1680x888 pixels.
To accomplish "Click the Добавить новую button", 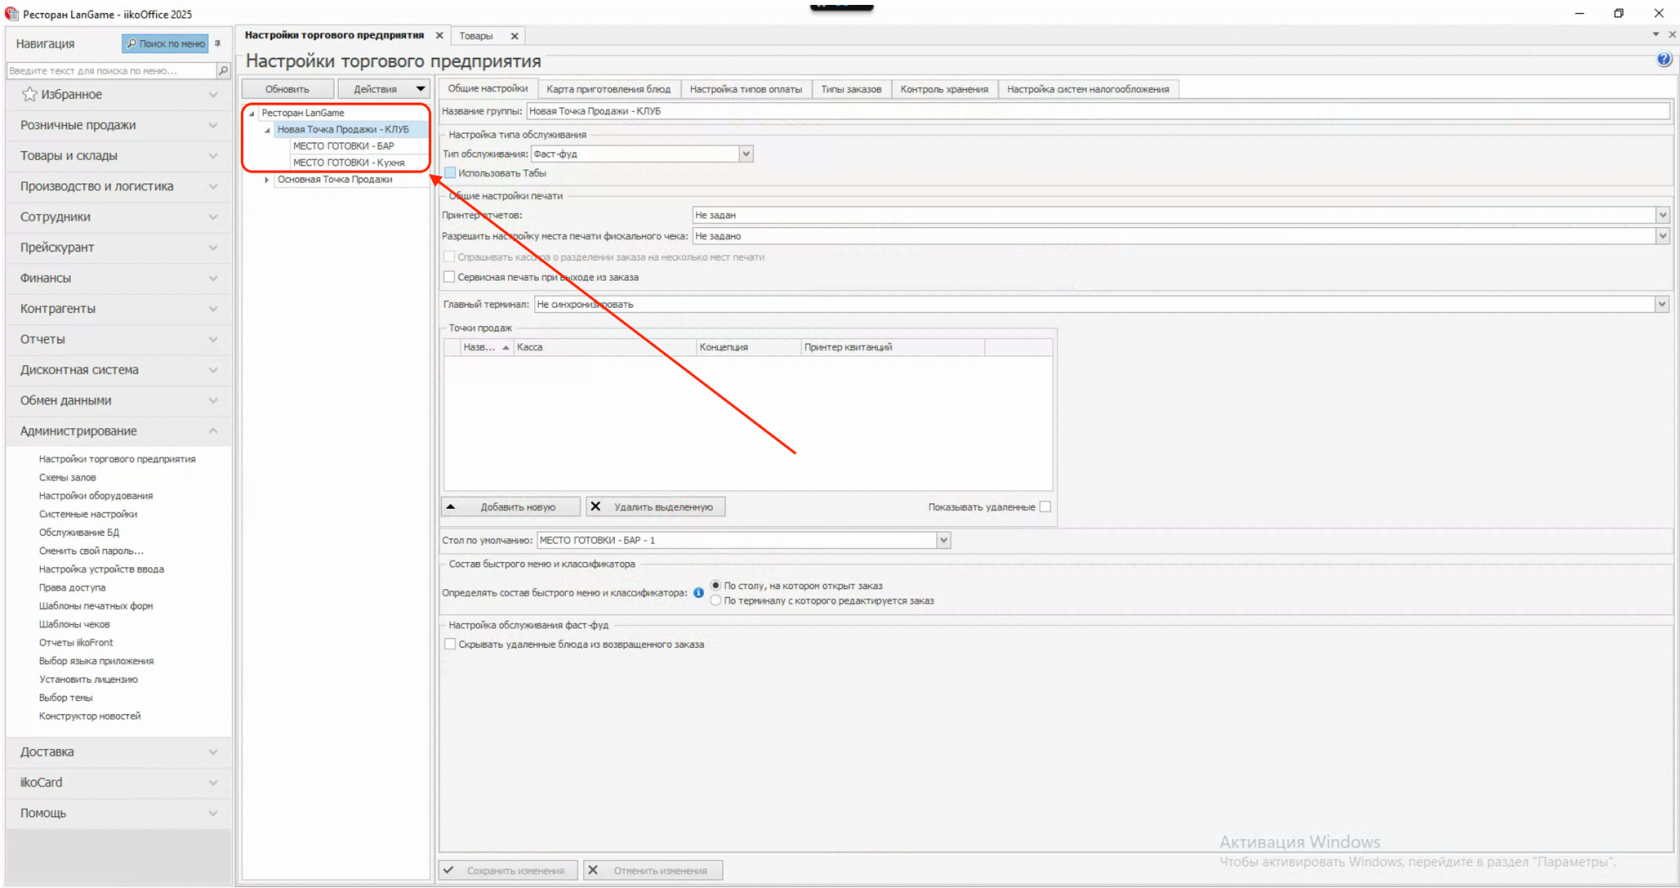I will point(511,507).
